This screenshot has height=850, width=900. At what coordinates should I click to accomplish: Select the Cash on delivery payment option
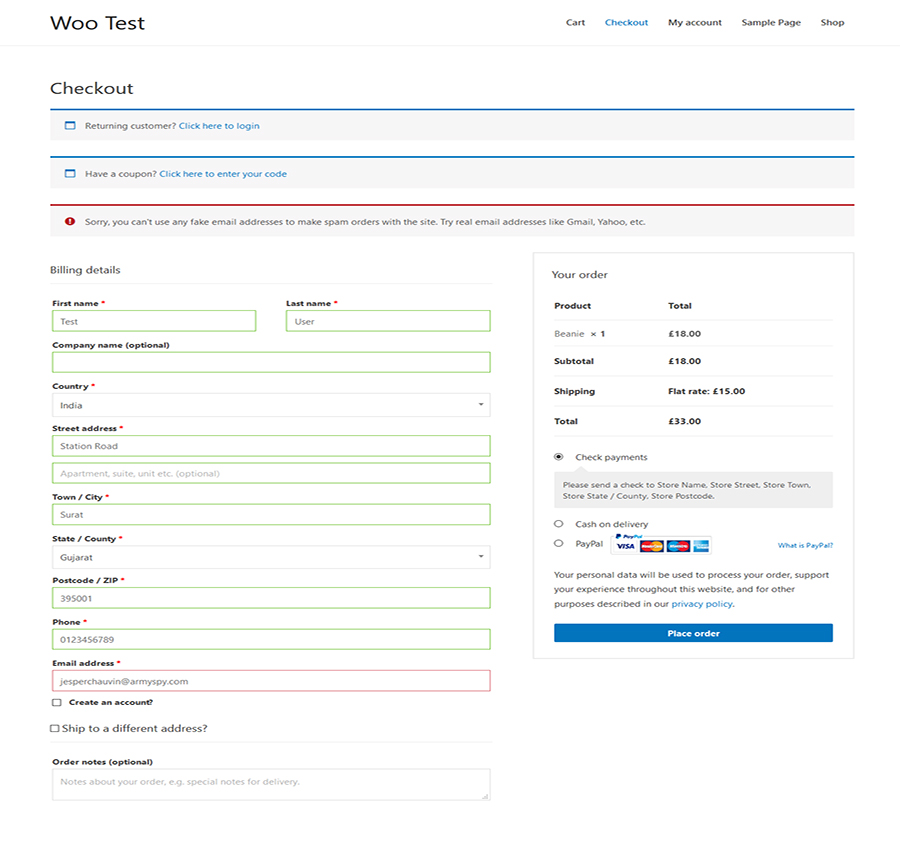point(560,523)
